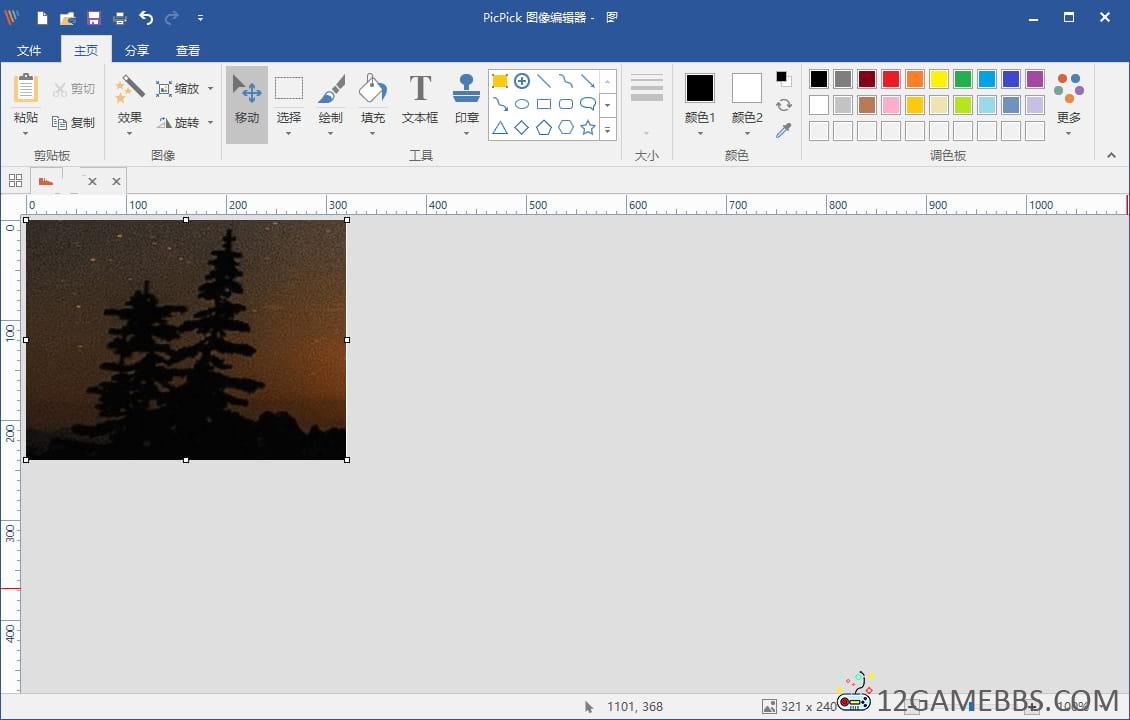Pick the pink palette swatch
The image size is (1130, 720).
click(x=891, y=105)
